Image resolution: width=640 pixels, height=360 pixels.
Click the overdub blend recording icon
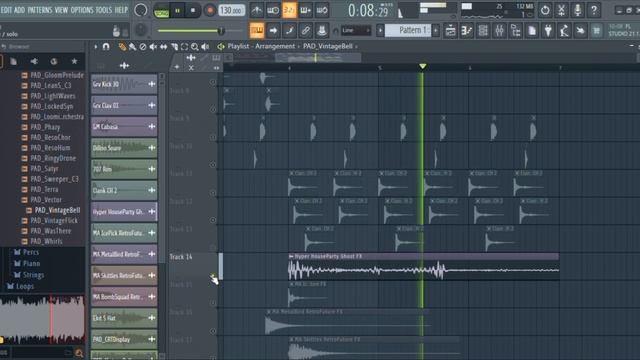tap(306, 10)
